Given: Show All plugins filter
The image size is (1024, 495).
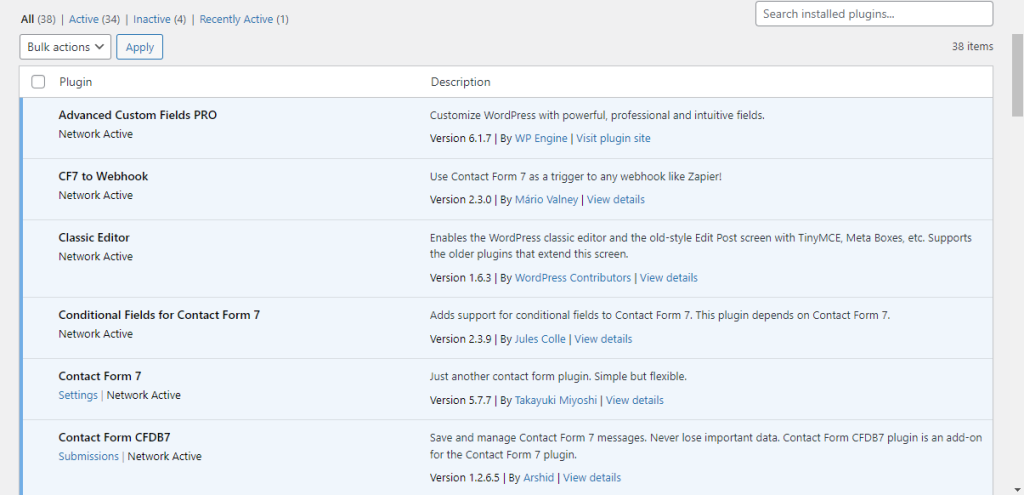Looking at the screenshot, I should tap(27, 19).
